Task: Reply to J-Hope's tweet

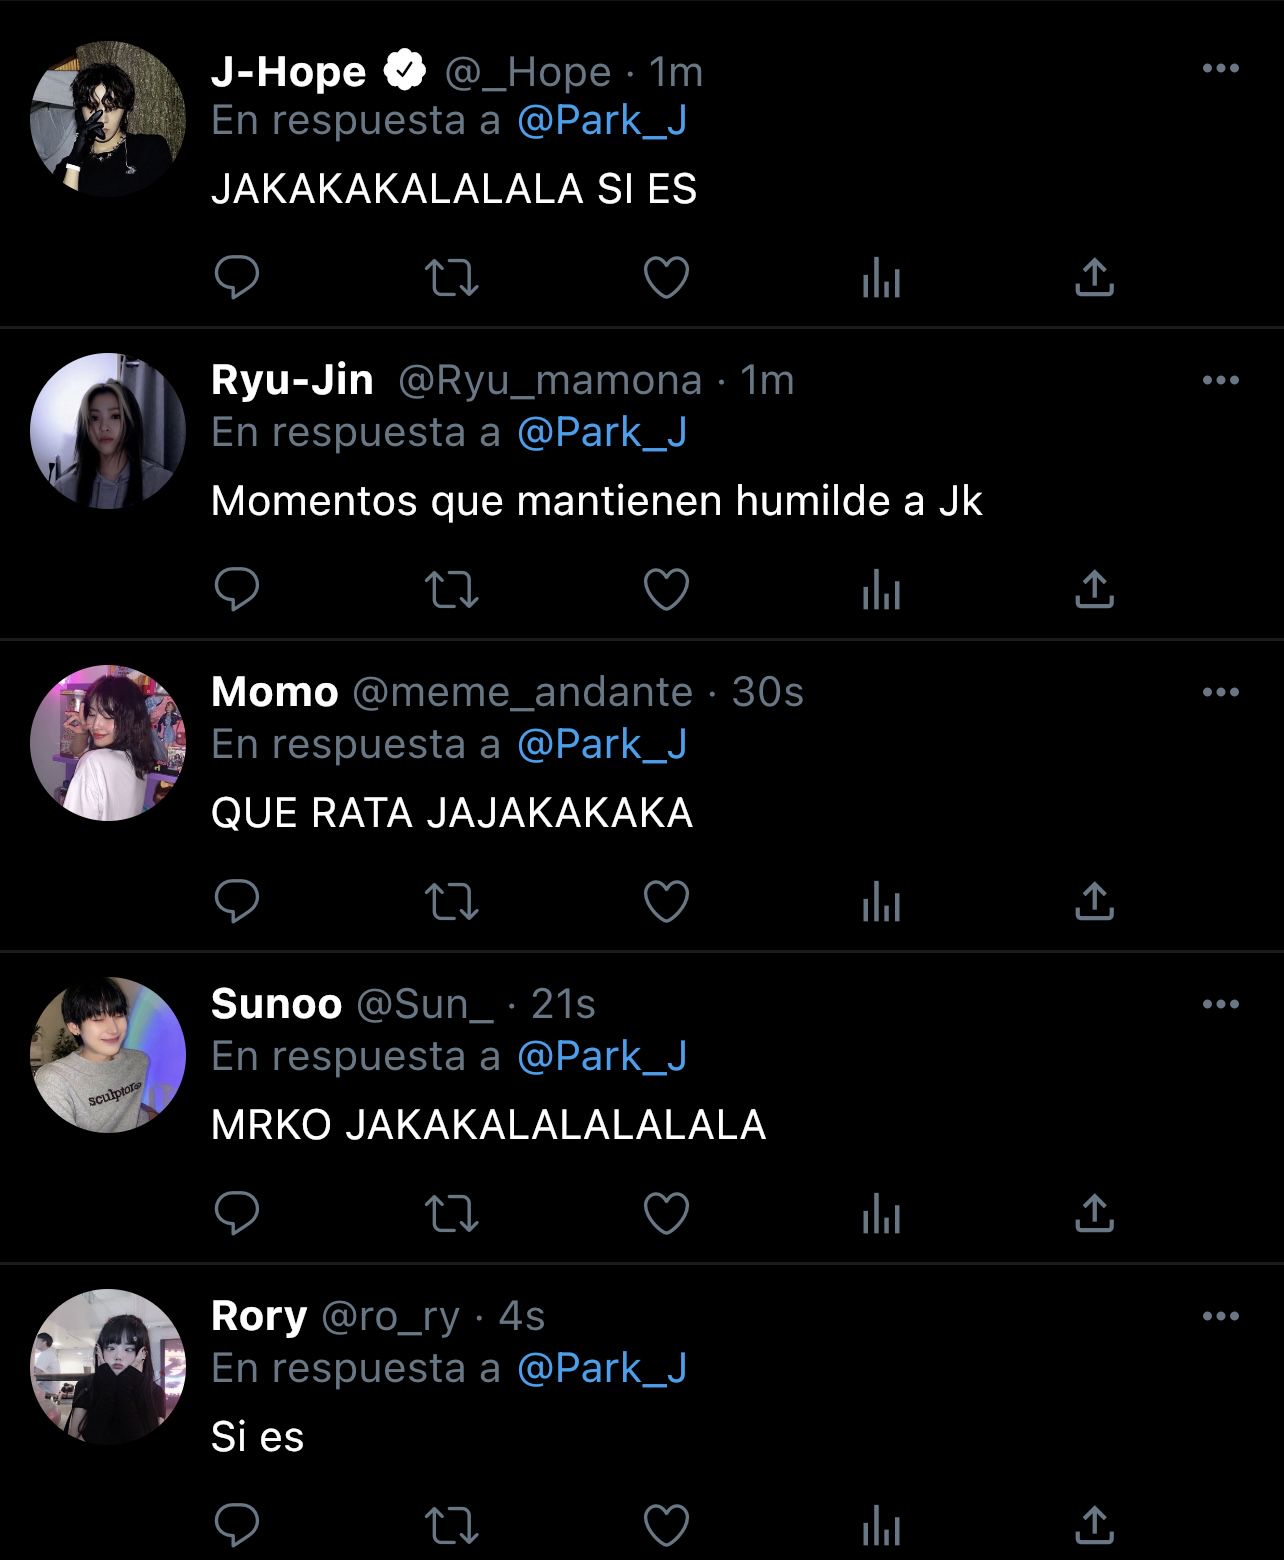Action: [x=237, y=277]
